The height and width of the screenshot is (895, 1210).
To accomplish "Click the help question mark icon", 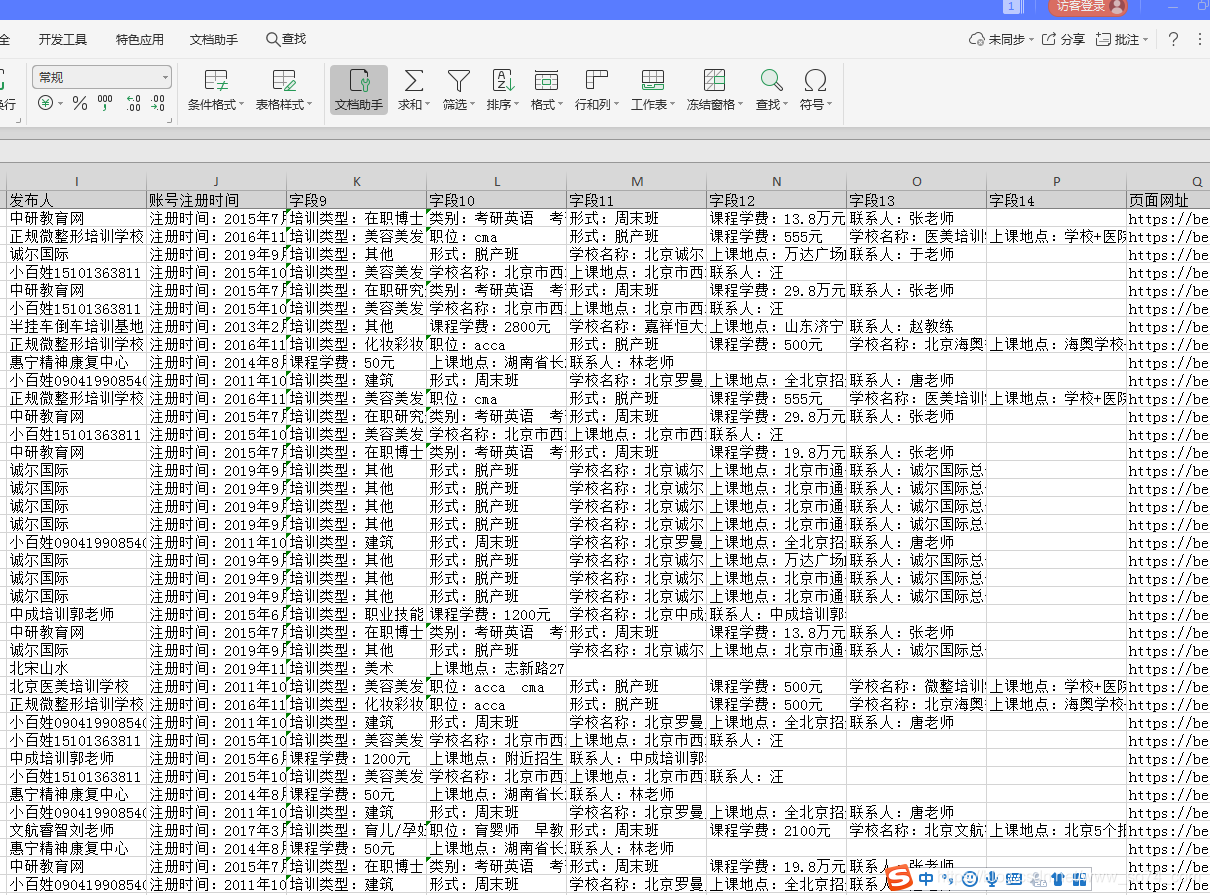I will (1173, 39).
